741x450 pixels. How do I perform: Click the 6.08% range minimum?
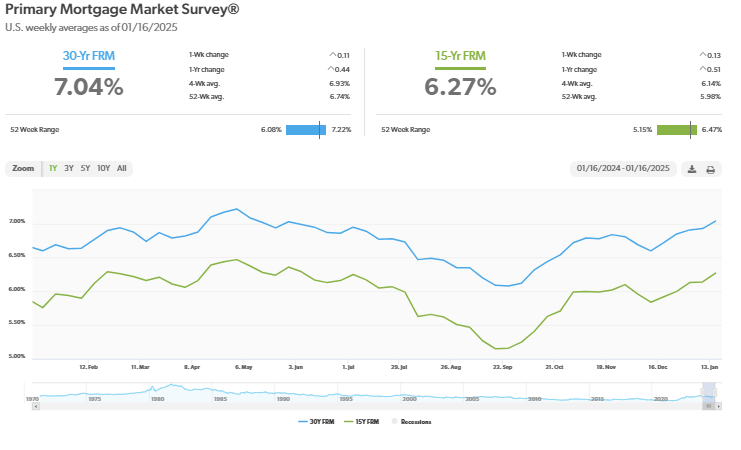pyautogui.click(x=271, y=130)
